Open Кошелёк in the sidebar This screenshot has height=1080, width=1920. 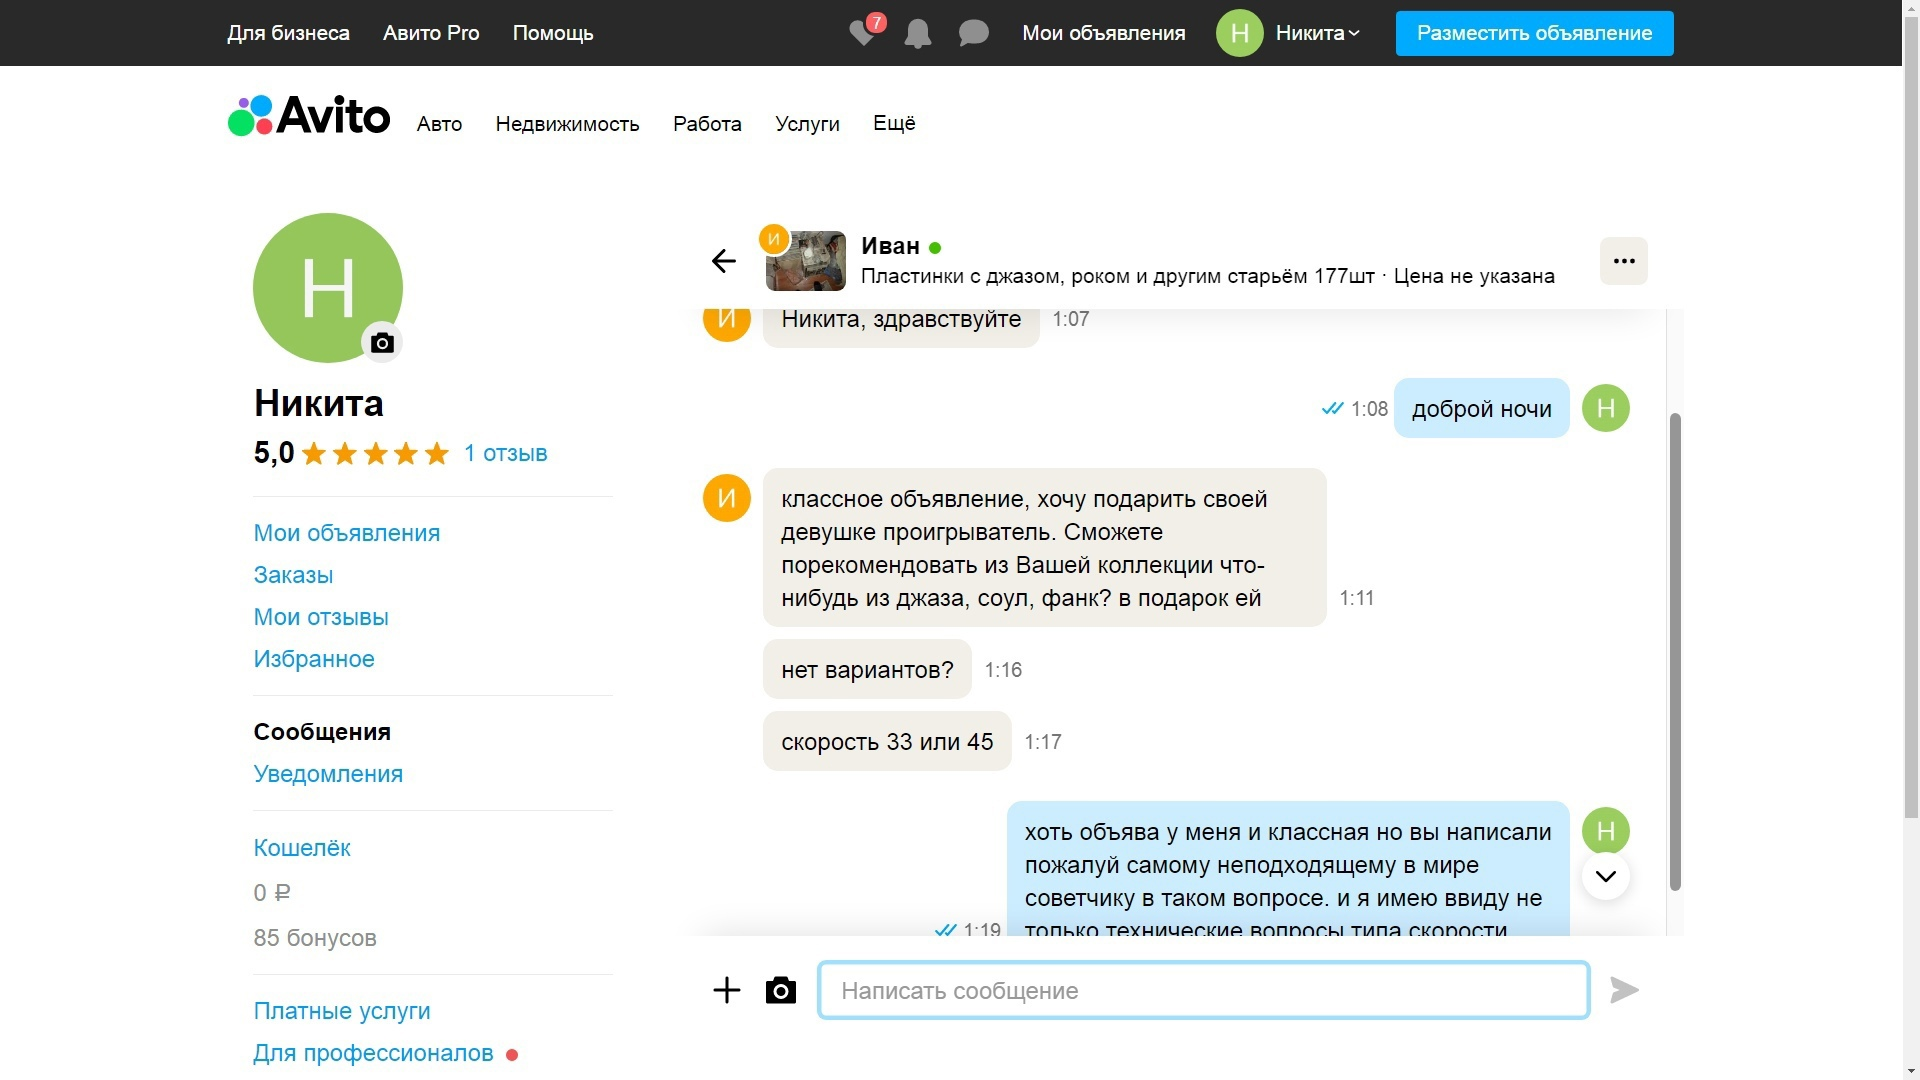point(302,848)
